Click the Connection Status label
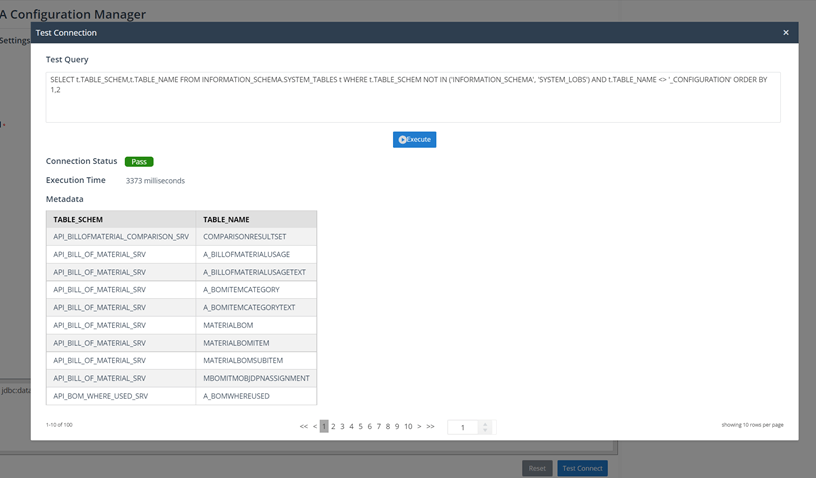 click(82, 161)
